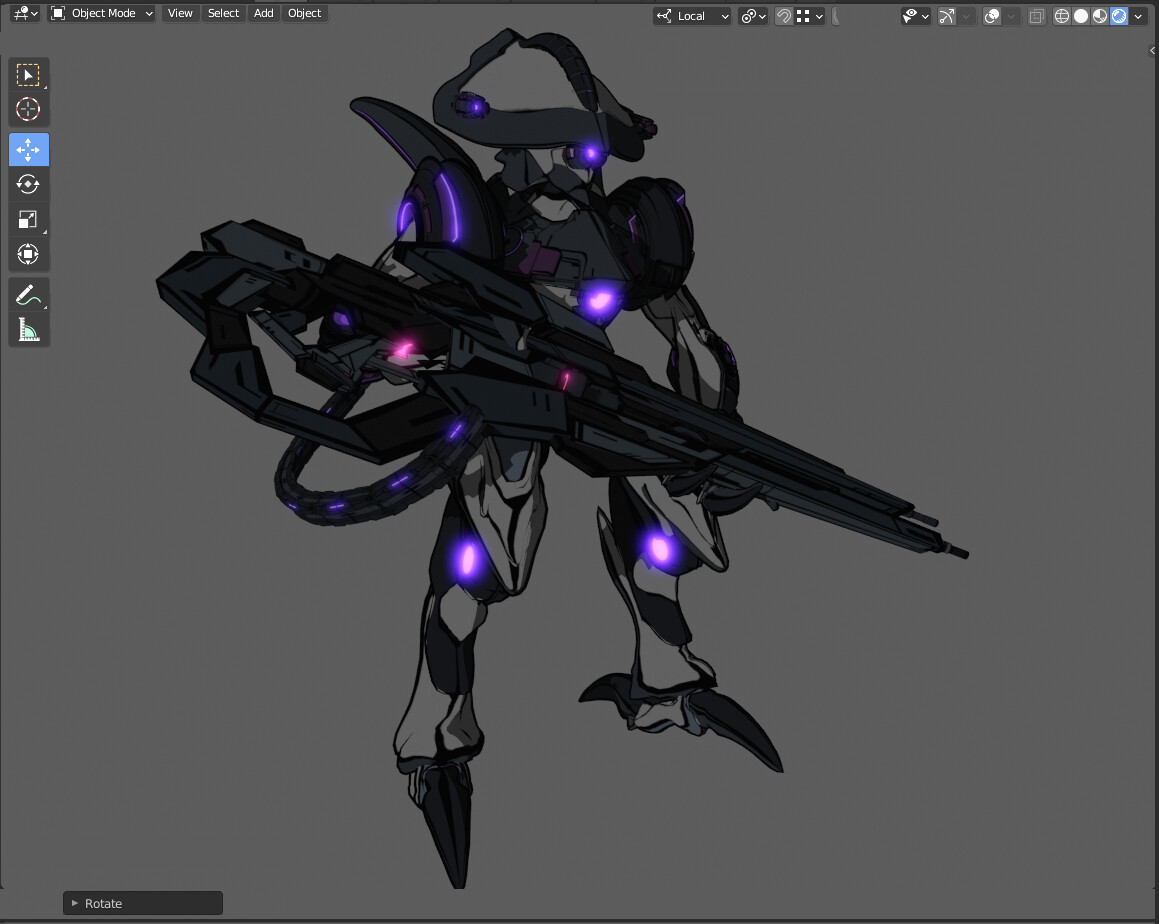Click Add to insert a new object
The width and height of the screenshot is (1159, 924).
pos(263,13)
